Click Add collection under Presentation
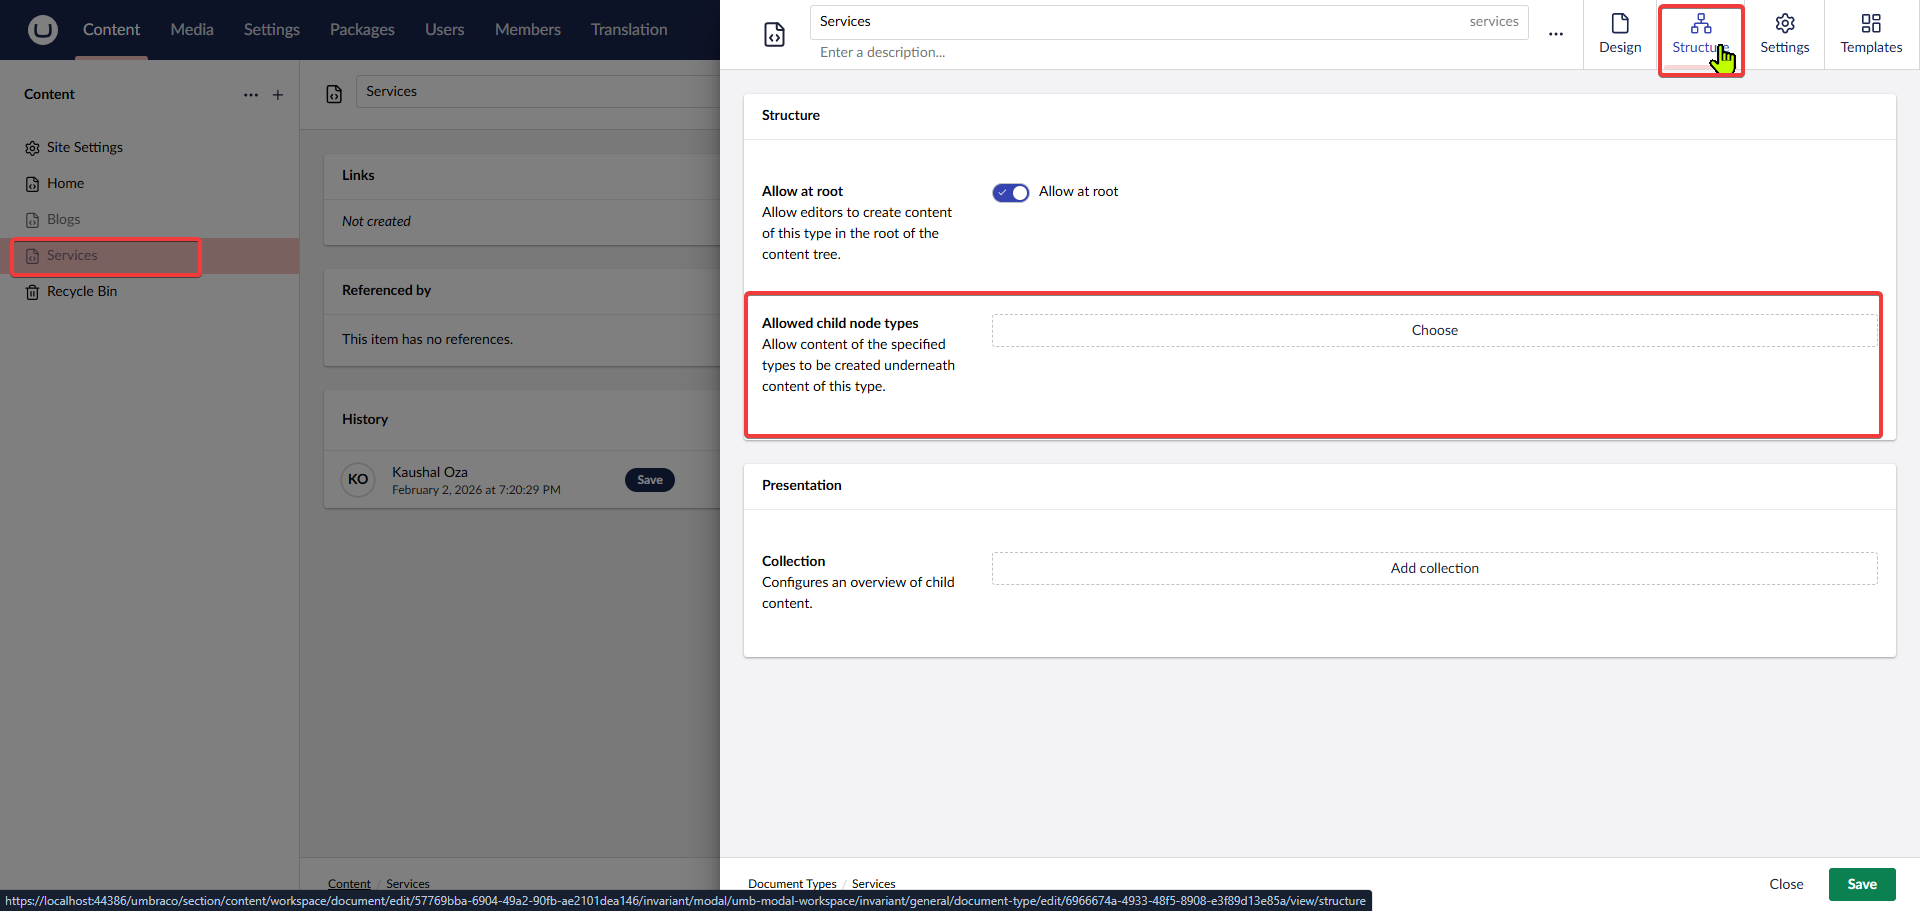Viewport: 1920px width, 911px height. click(x=1434, y=568)
